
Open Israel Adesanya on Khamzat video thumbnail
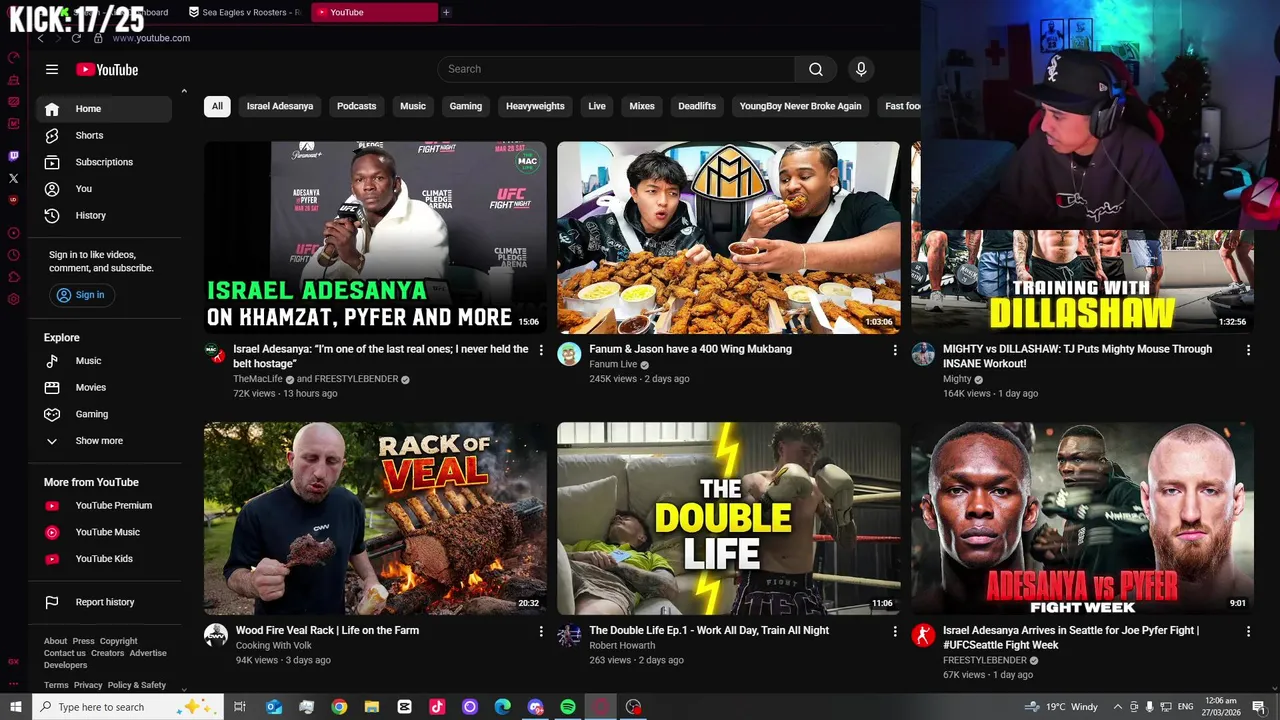point(375,237)
